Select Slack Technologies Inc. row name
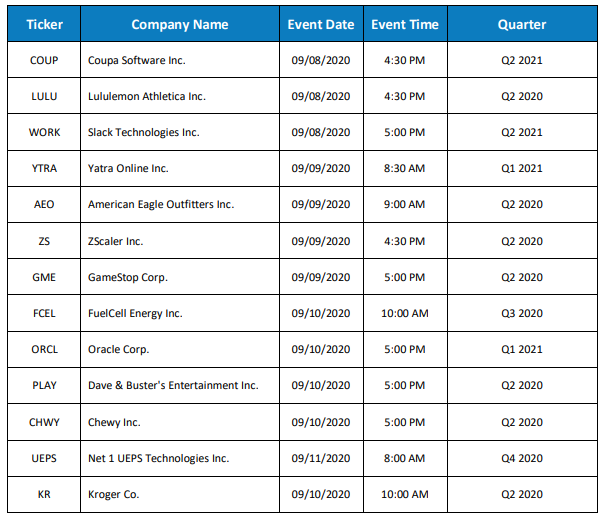The height and width of the screenshot is (521, 606). point(180,132)
